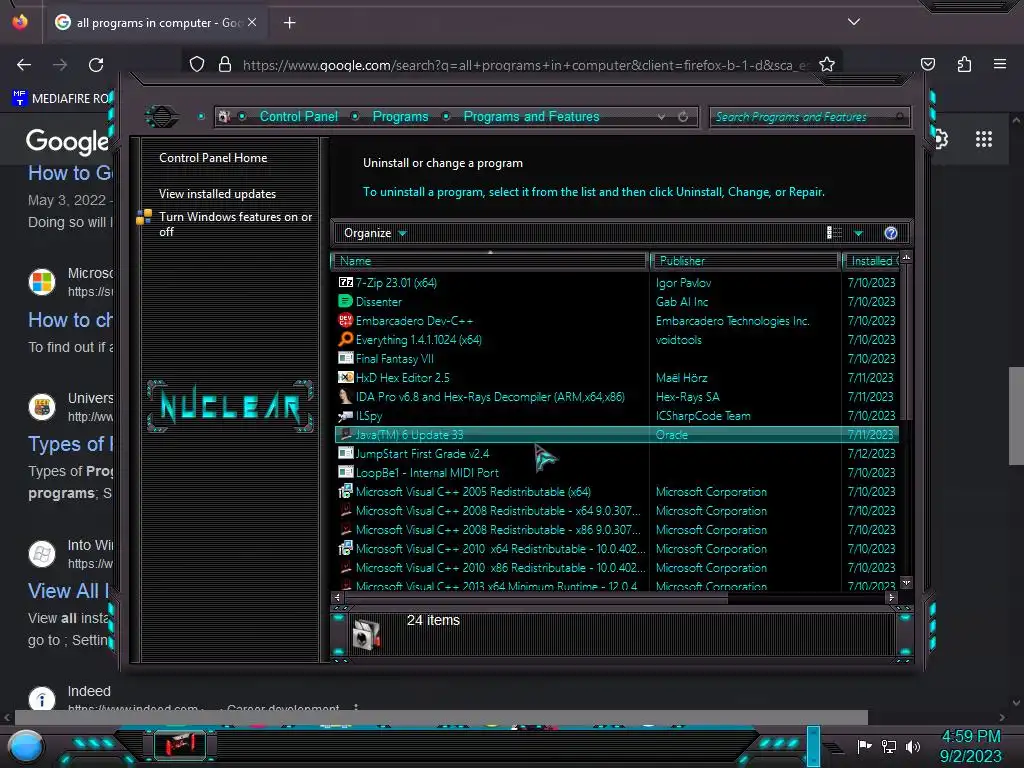Click the Embarcadero Dev-C++ red icon
The width and height of the screenshot is (1024, 768).
pyautogui.click(x=345, y=321)
